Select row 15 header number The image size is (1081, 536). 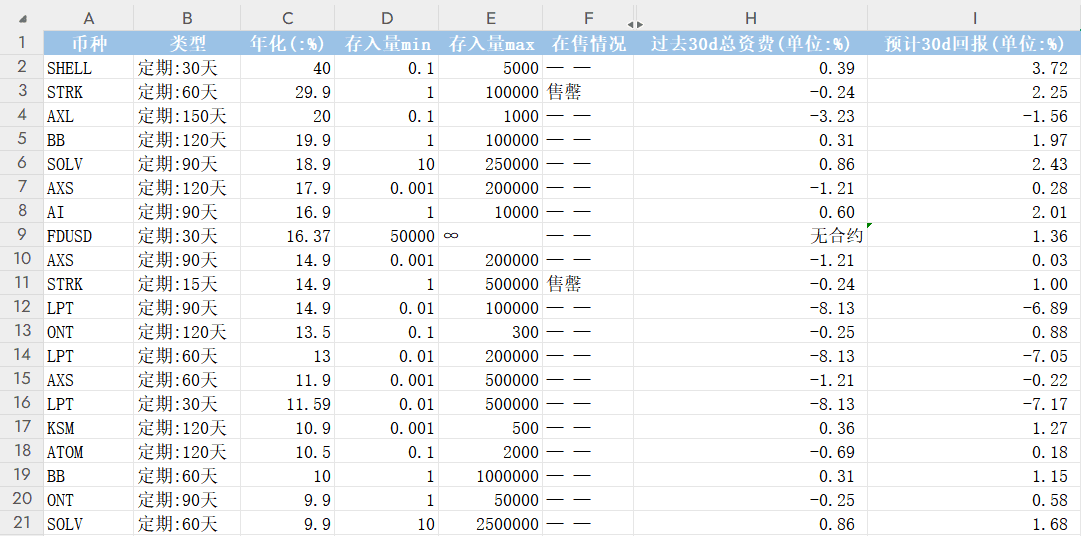(22, 379)
